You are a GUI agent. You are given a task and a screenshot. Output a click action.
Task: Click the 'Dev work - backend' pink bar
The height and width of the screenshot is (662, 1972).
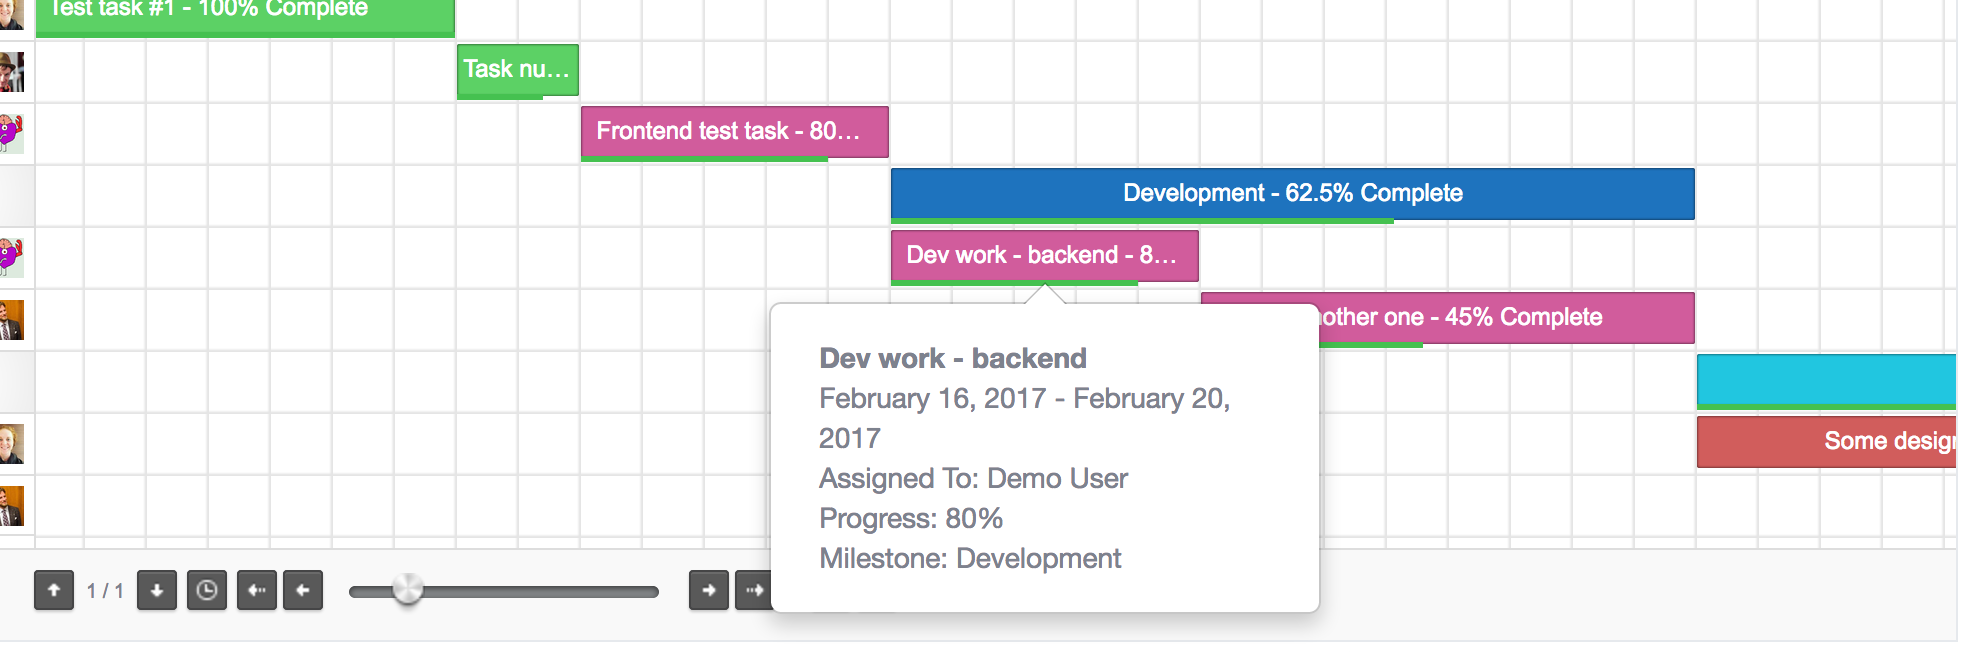coord(1043,255)
